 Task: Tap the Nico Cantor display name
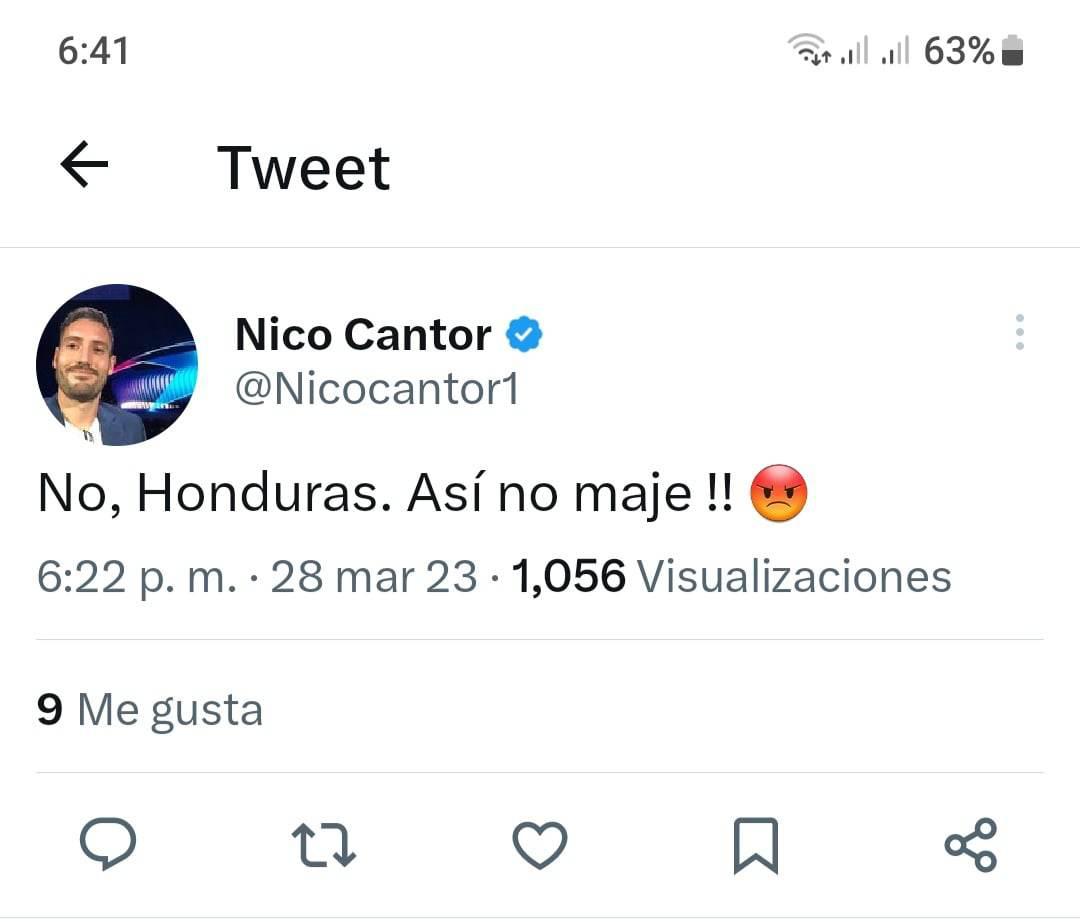362,334
